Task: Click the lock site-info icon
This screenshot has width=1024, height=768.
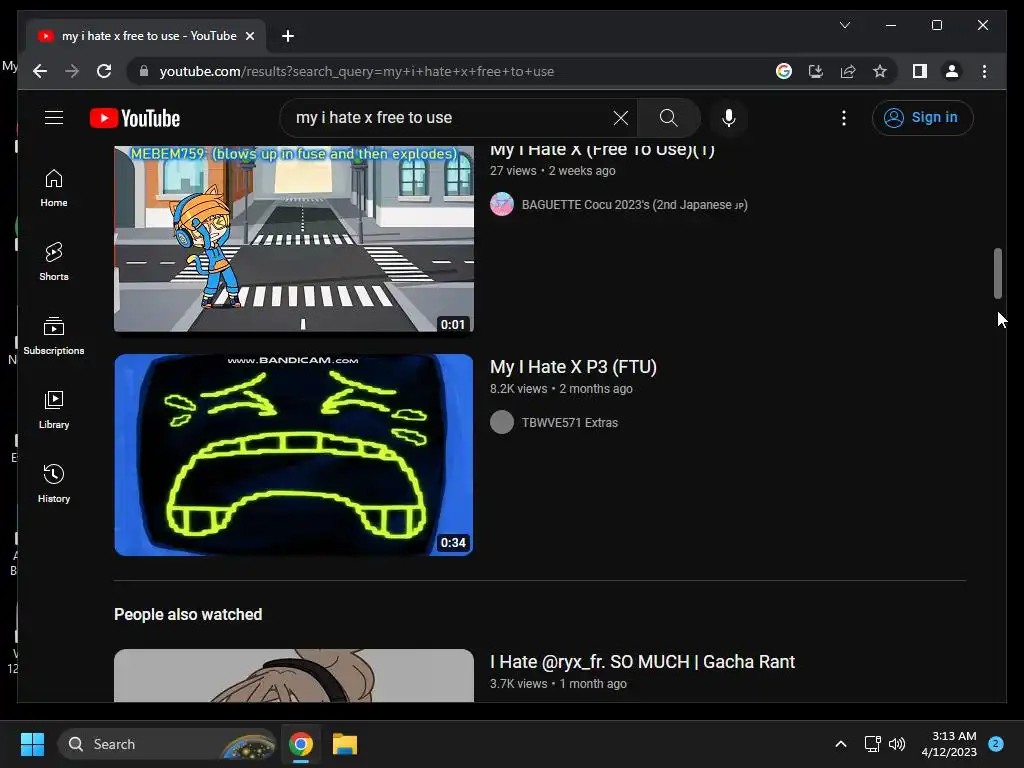Action: click(144, 71)
